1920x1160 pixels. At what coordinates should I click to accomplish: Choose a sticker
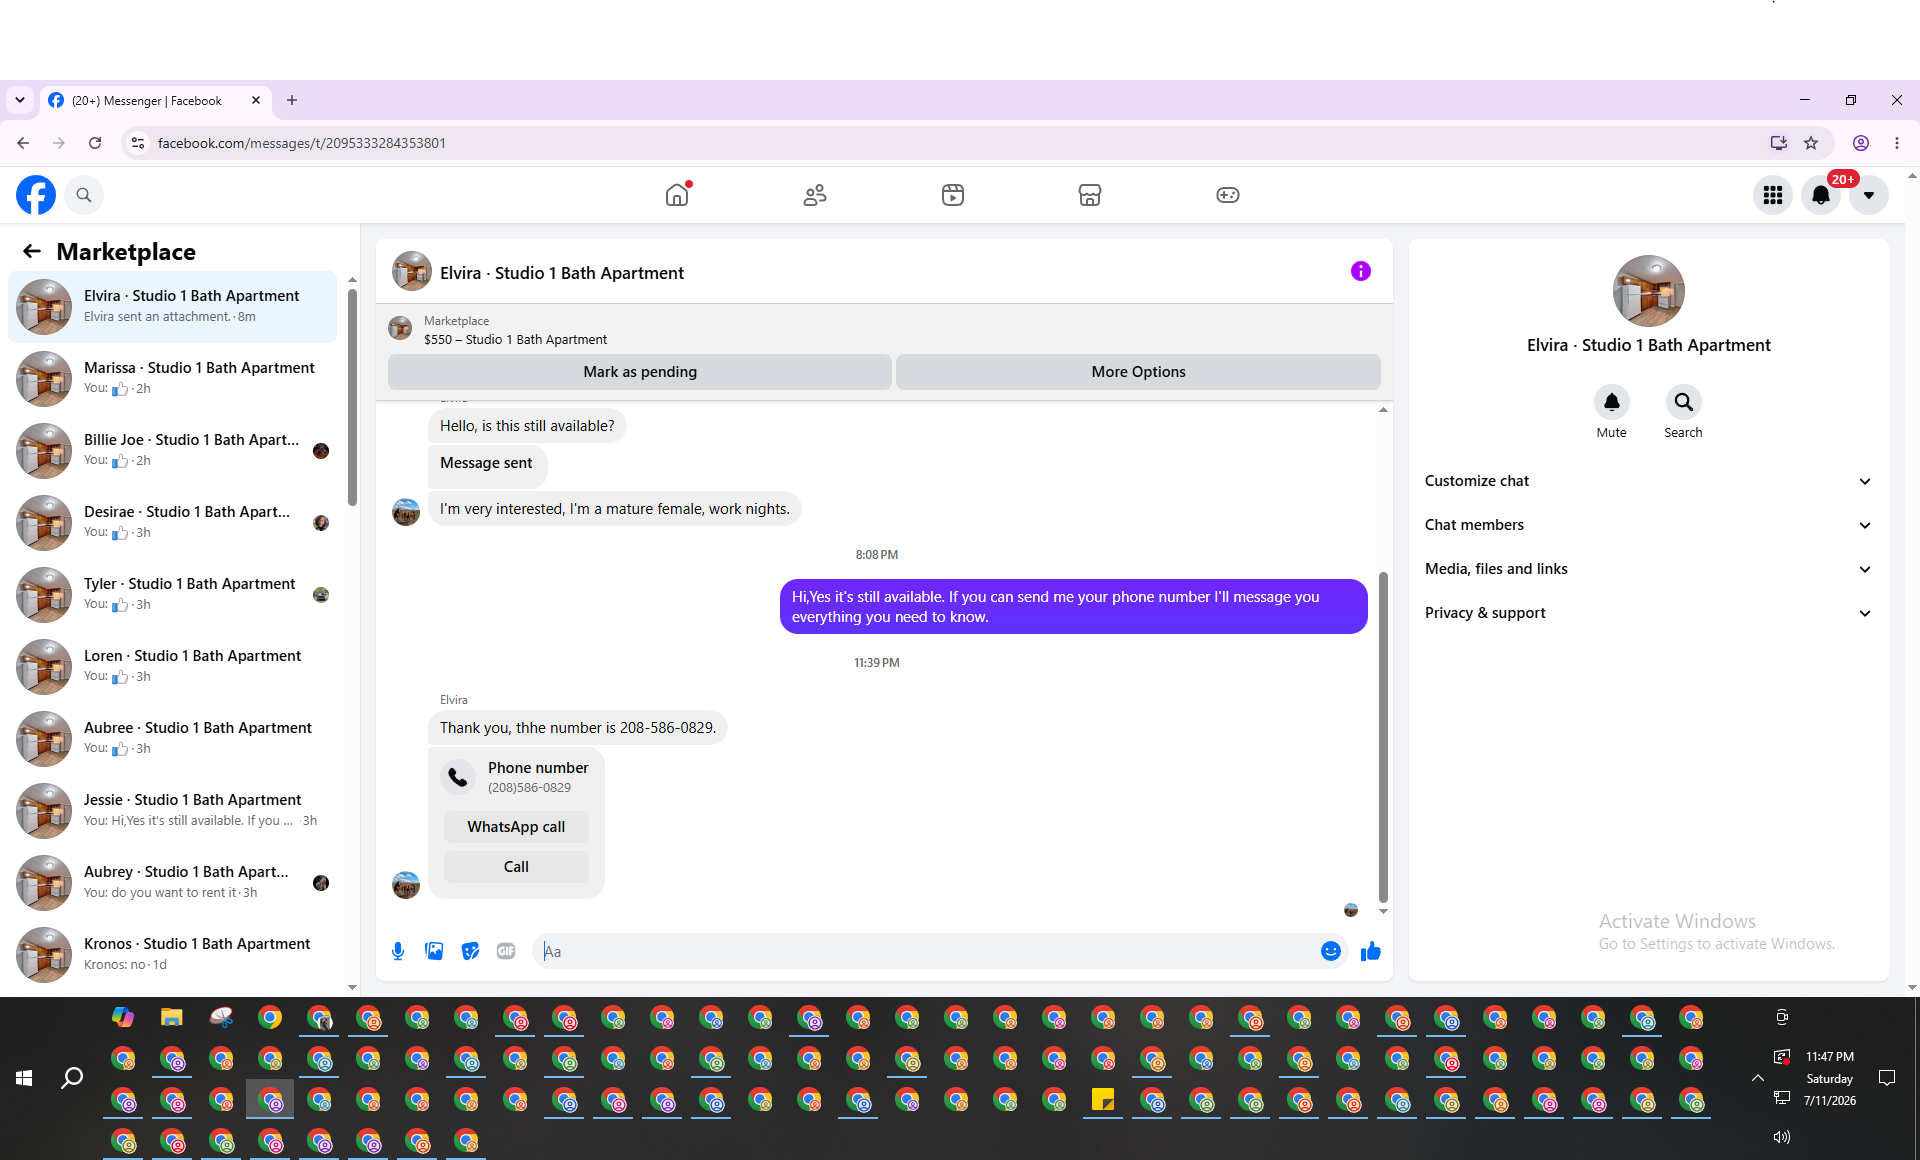(x=470, y=951)
